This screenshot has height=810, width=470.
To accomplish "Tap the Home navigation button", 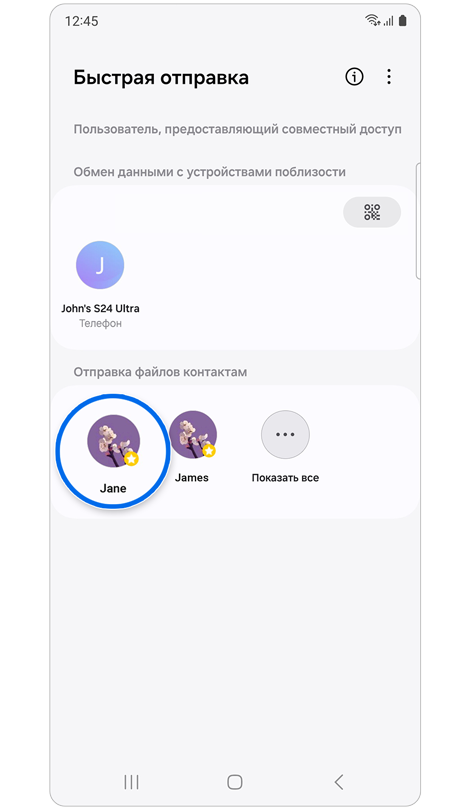I will pos(235,782).
